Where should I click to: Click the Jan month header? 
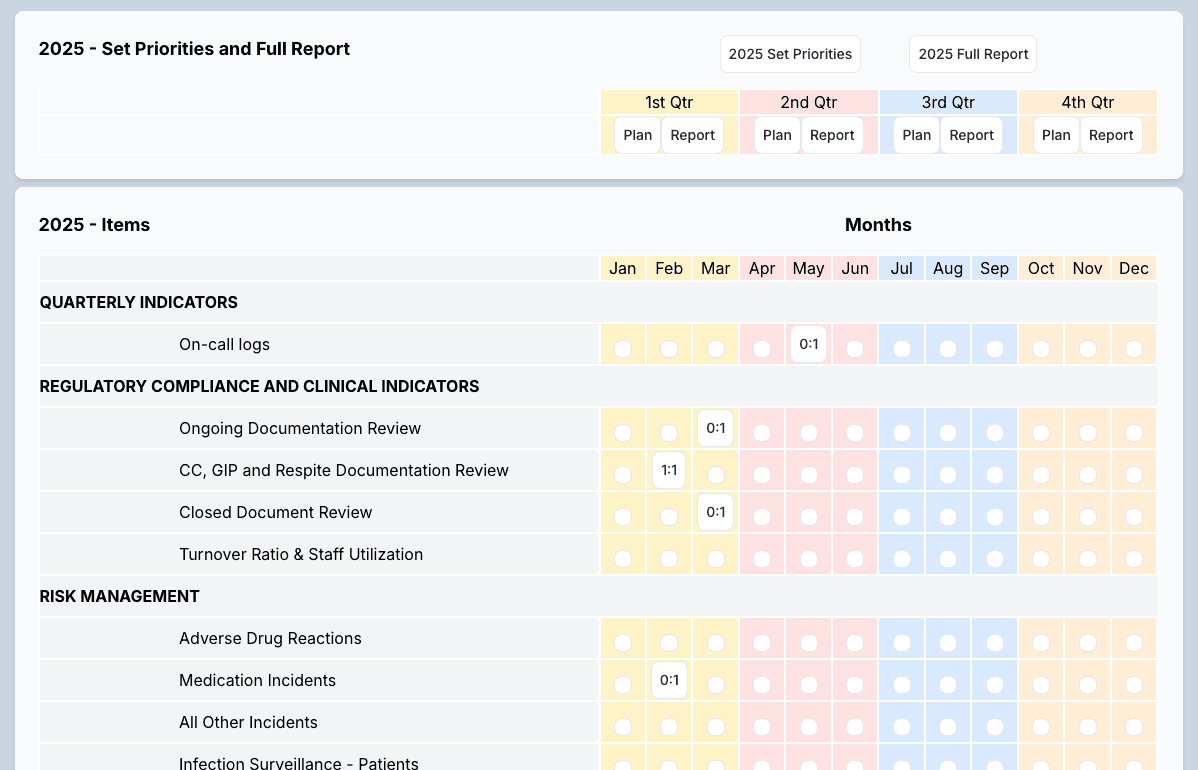coord(623,268)
